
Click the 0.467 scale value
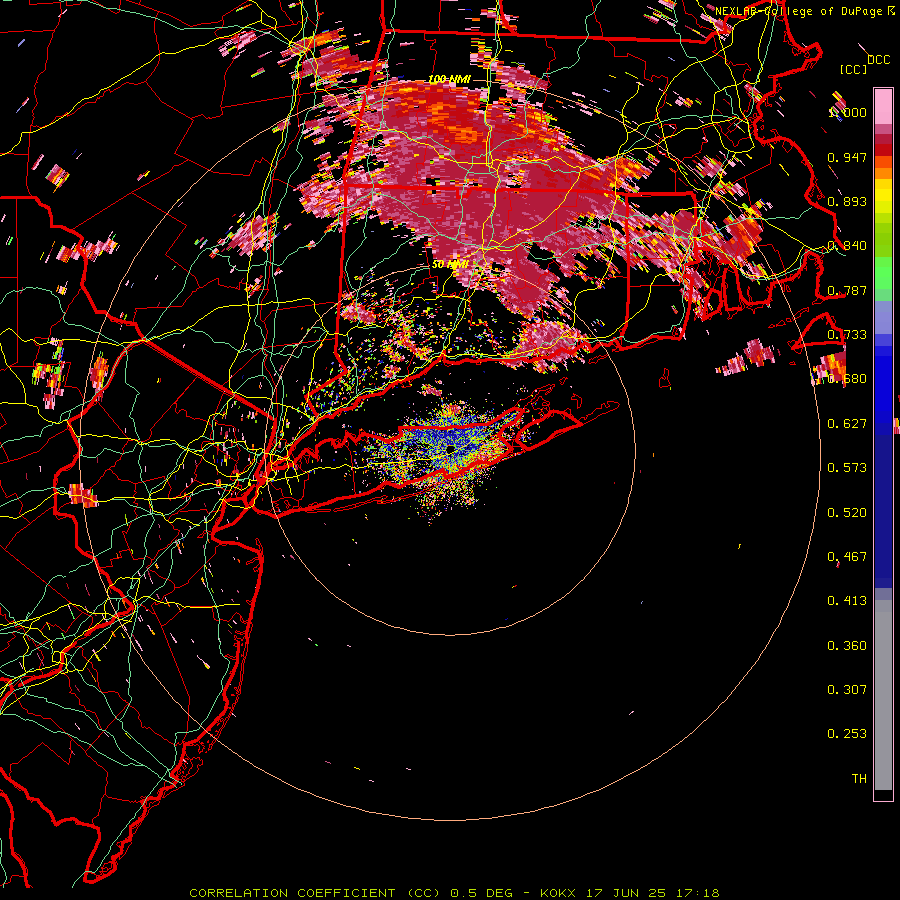[x=847, y=557]
